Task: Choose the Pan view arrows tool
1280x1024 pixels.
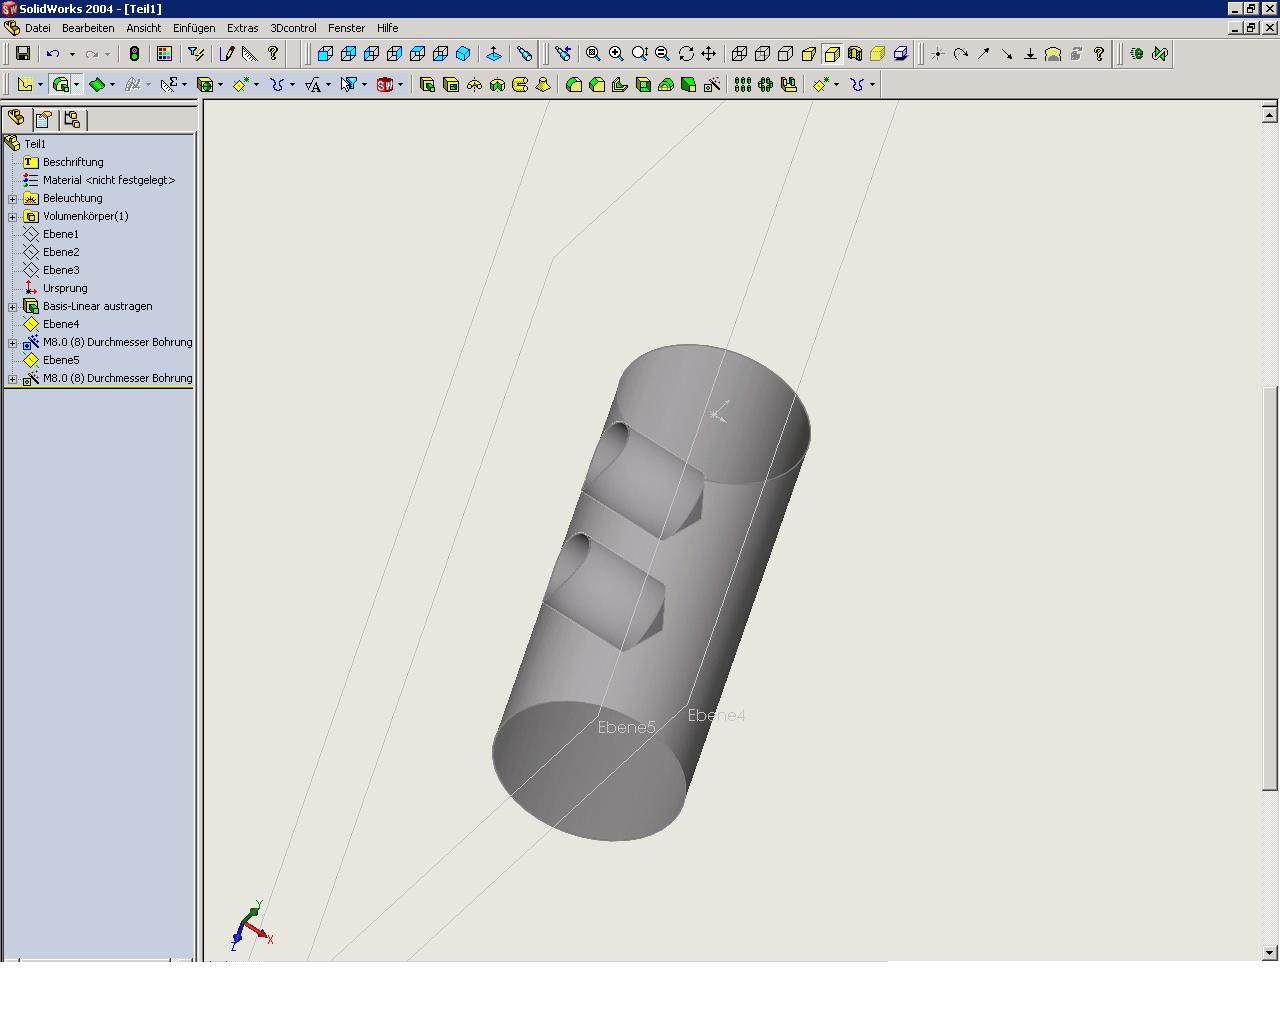Action: 709,54
